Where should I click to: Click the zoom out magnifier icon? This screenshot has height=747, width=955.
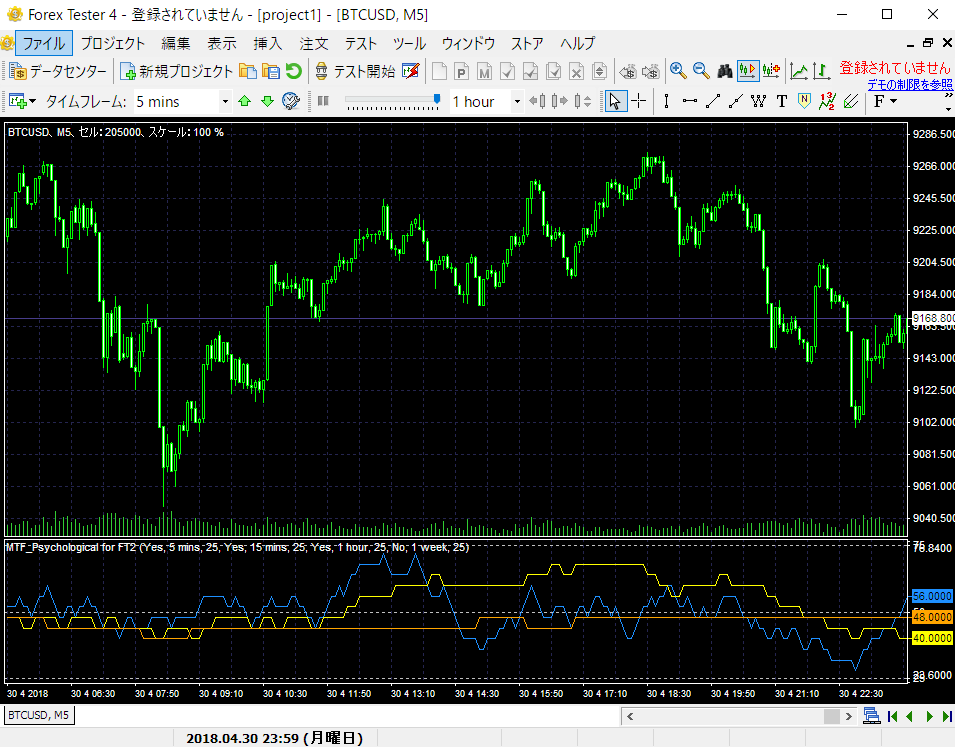700,71
